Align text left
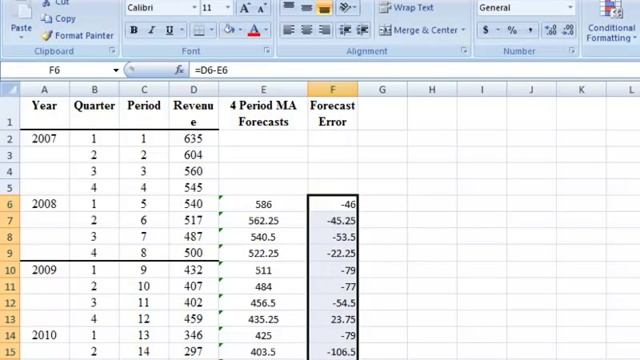640x360 pixels. [x=289, y=30]
